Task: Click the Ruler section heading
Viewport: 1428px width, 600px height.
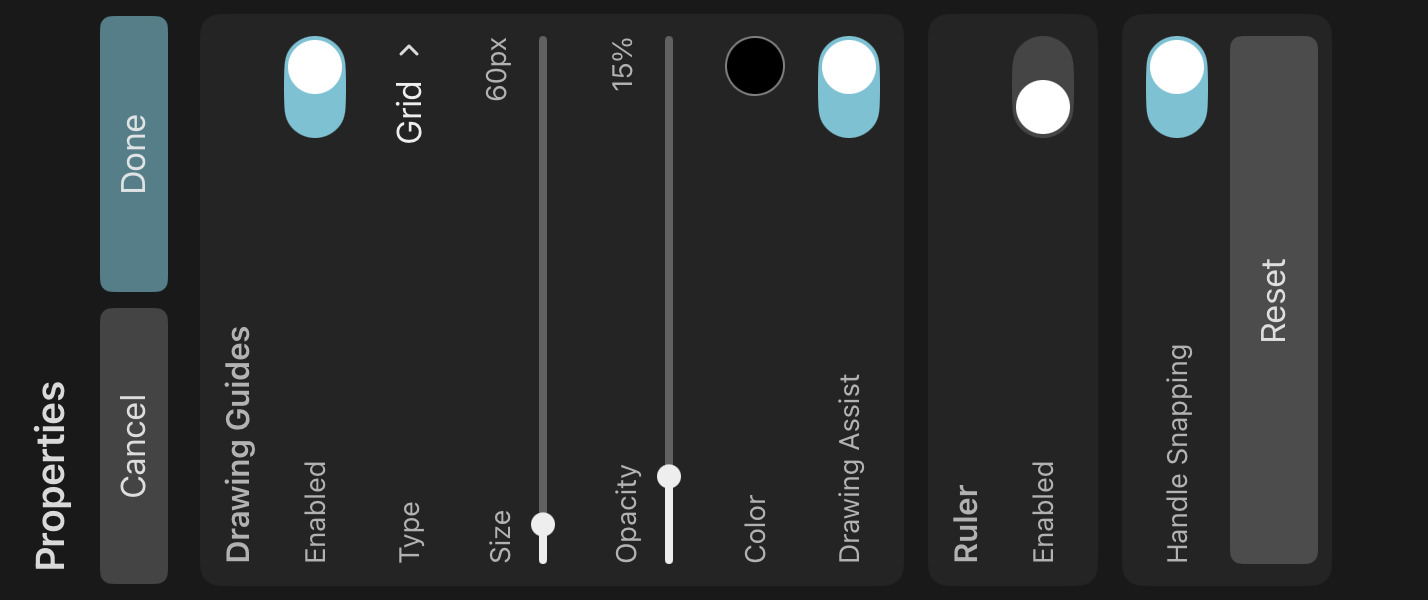Action: tap(966, 523)
